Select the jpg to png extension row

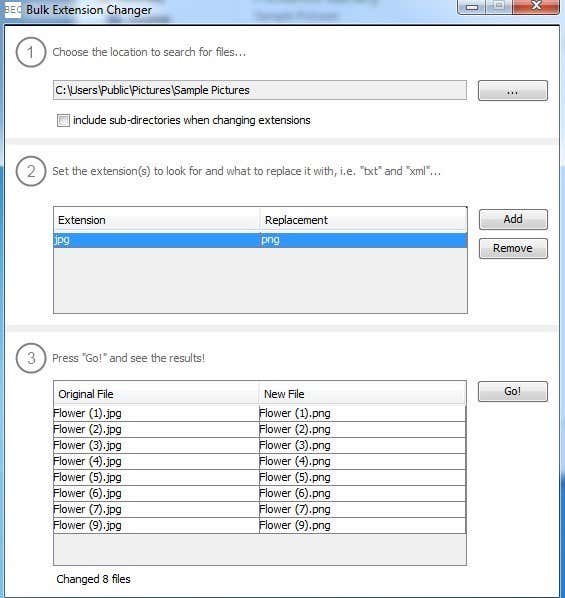(x=260, y=240)
